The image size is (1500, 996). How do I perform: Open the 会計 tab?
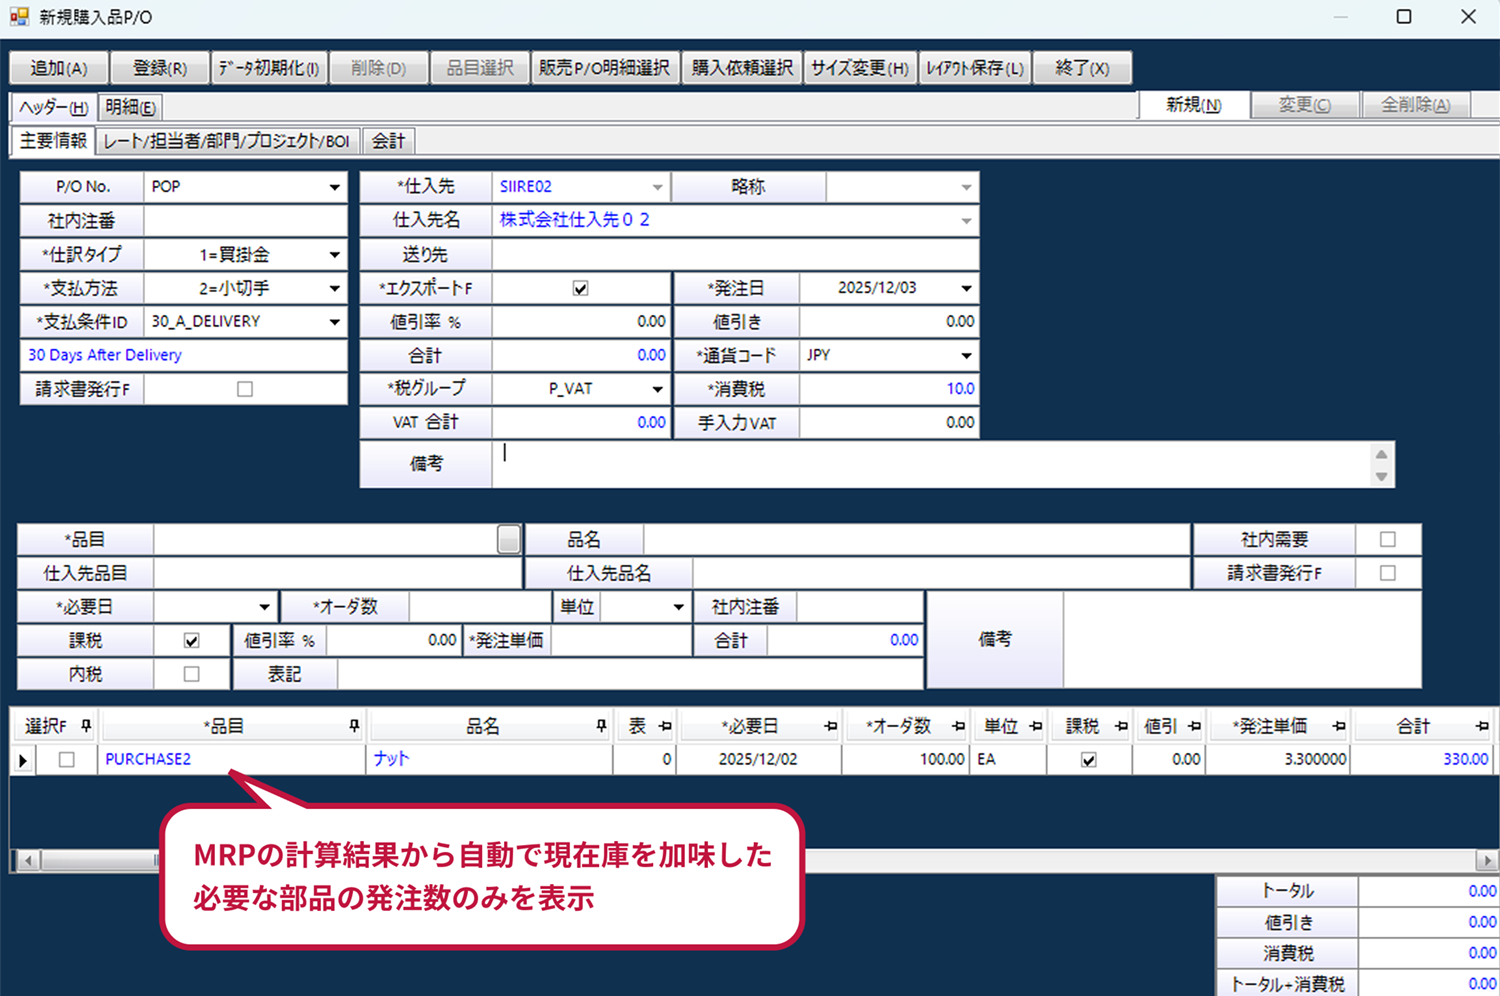pyautogui.click(x=388, y=141)
